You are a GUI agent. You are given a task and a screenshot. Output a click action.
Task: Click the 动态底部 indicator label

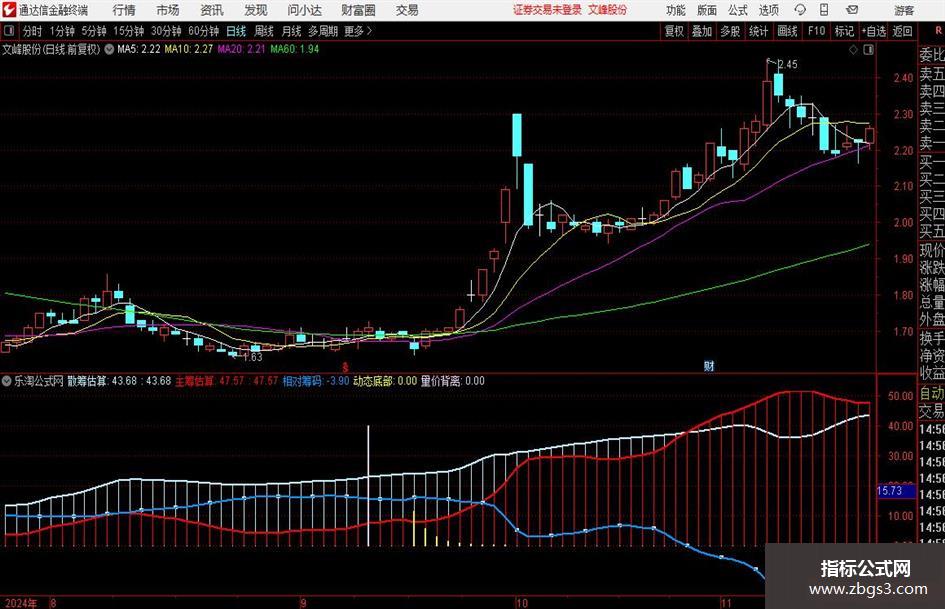(x=385, y=381)
